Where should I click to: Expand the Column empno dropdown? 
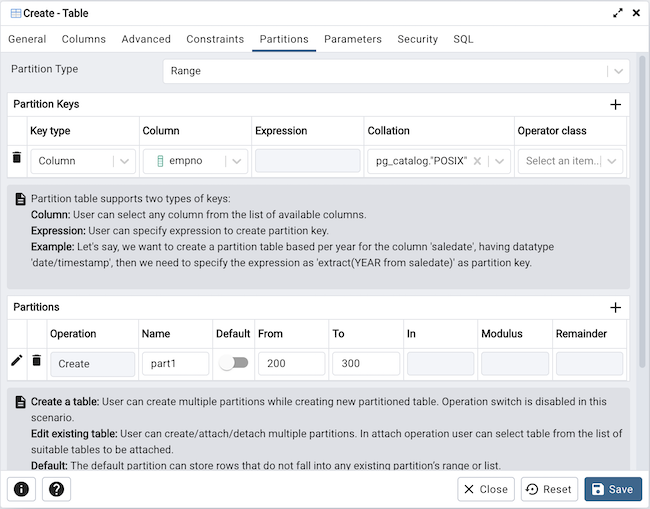coord(236,161)
